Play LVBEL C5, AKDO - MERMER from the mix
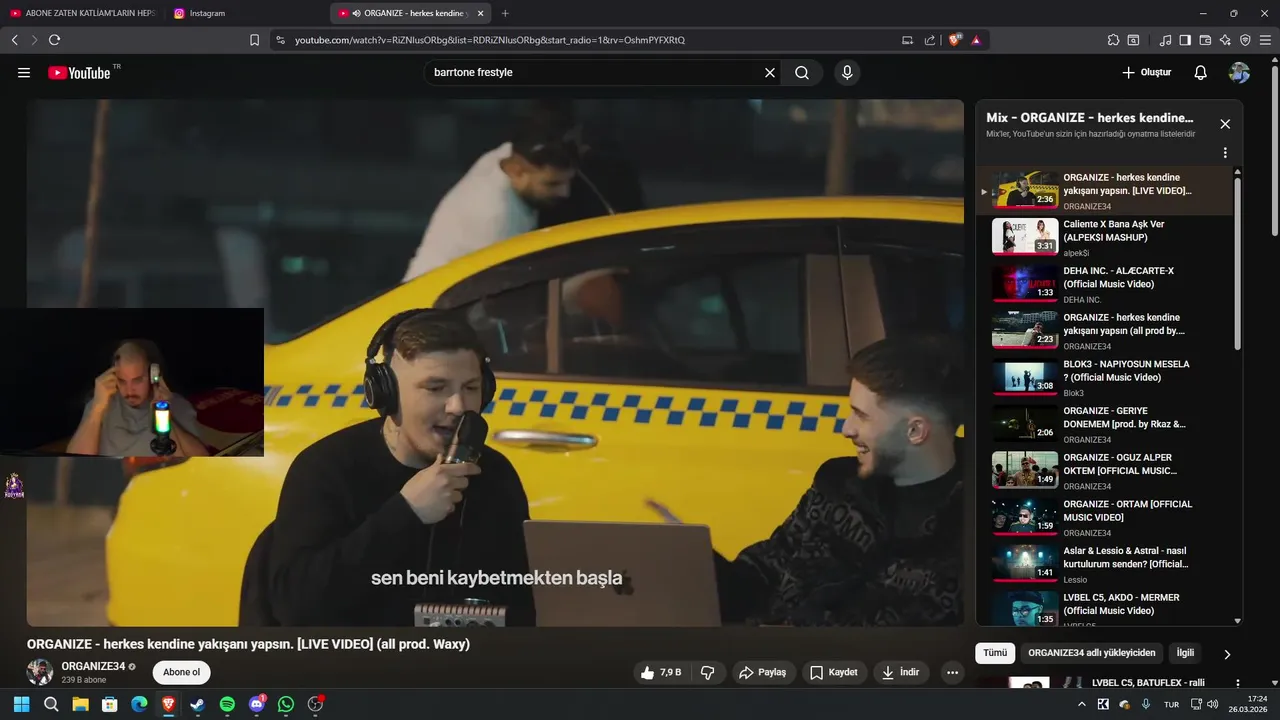Image resolution: width=1280 pixels, height=720 pixels. (1105, 609)
